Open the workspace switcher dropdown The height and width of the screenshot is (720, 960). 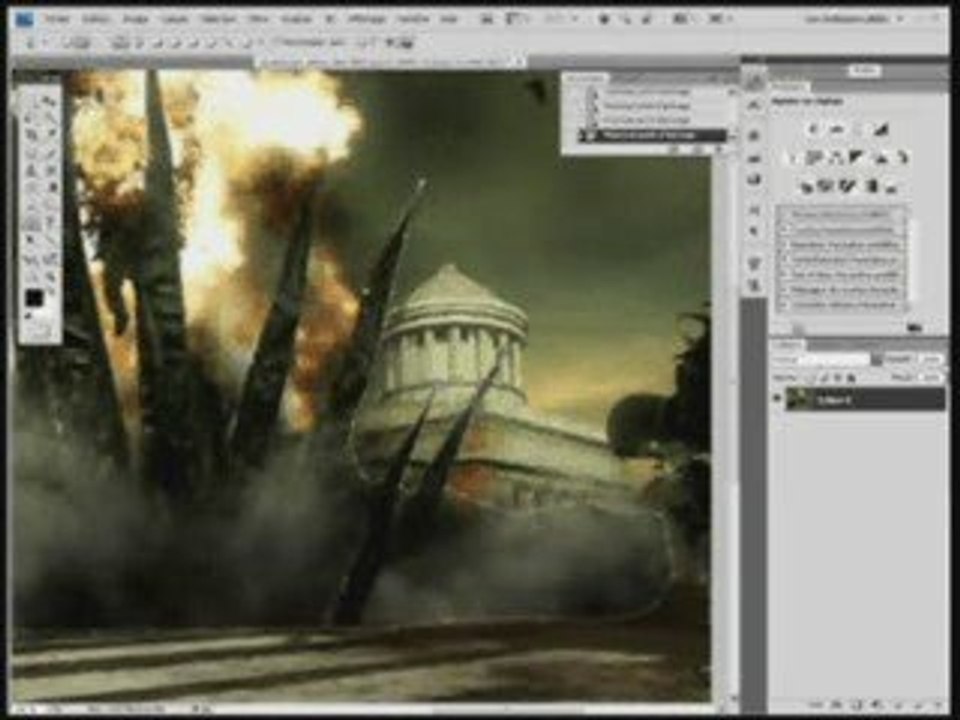pyautogui.click(x=854, y=19)
